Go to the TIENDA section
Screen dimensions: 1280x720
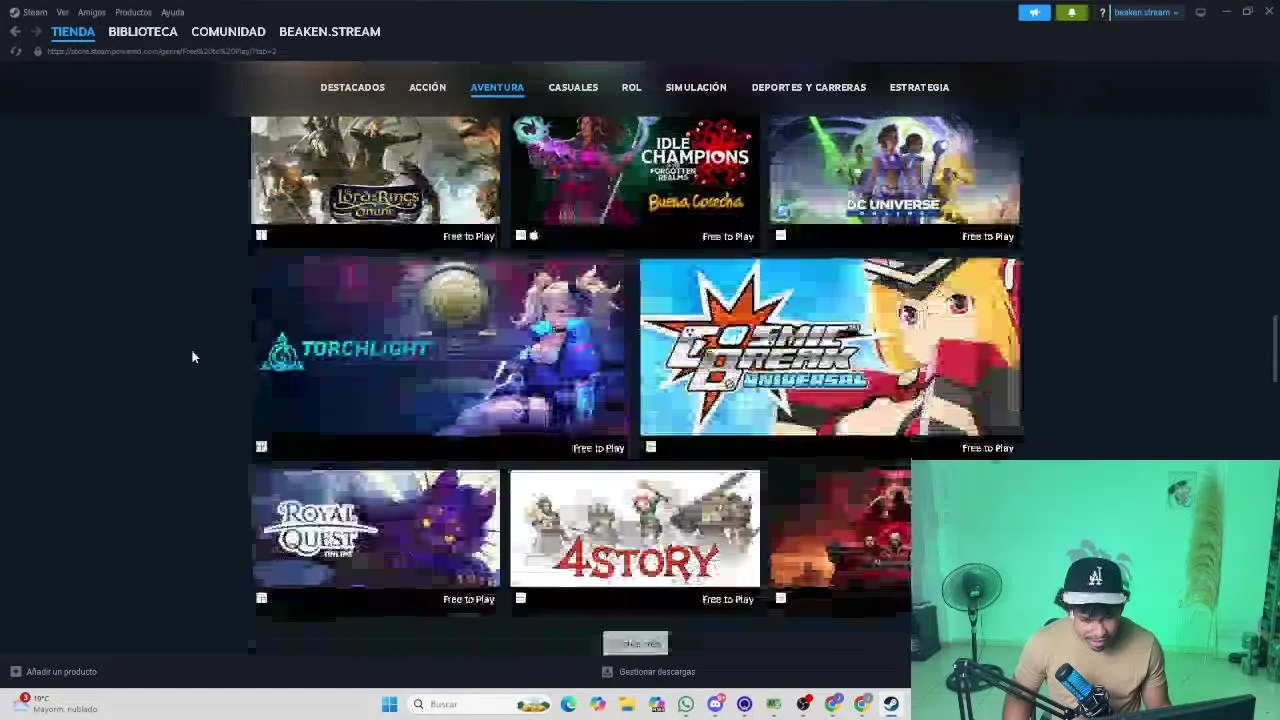point(73,32)
